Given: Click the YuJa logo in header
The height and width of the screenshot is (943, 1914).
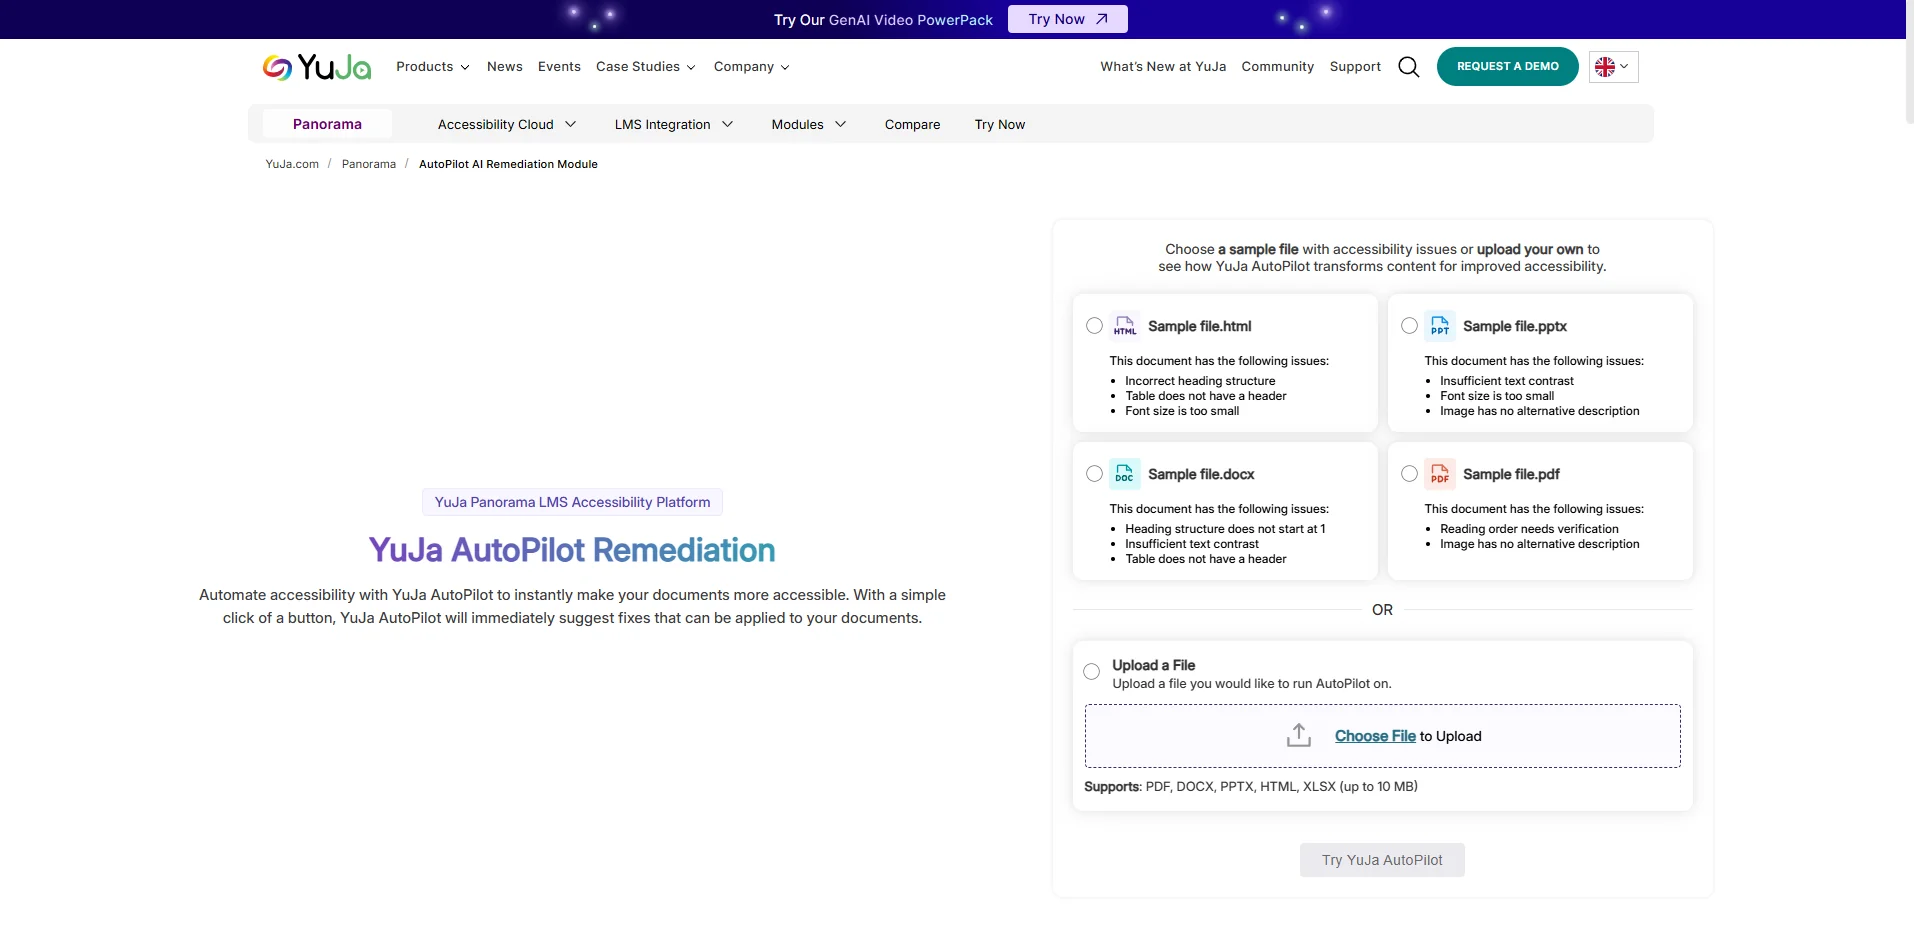Looking at the screenshot, I should (316, 67).
